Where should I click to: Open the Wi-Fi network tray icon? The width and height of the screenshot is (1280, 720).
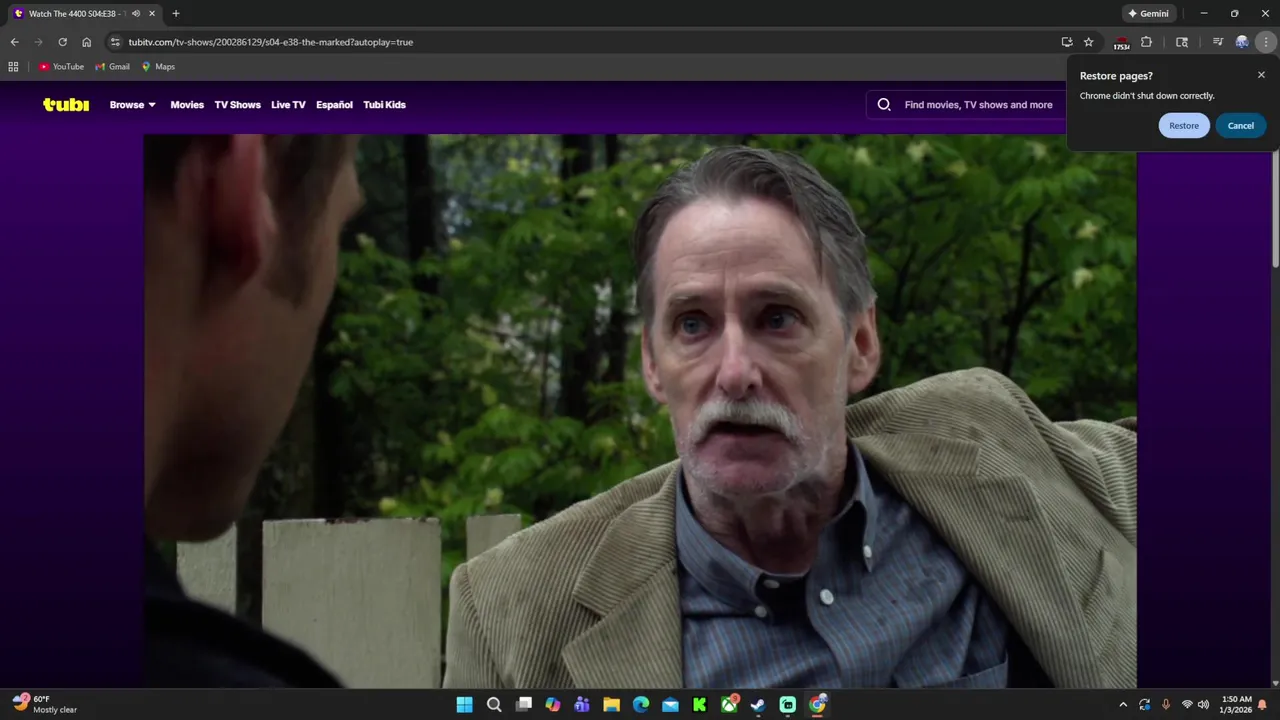tap(1187, 705)
